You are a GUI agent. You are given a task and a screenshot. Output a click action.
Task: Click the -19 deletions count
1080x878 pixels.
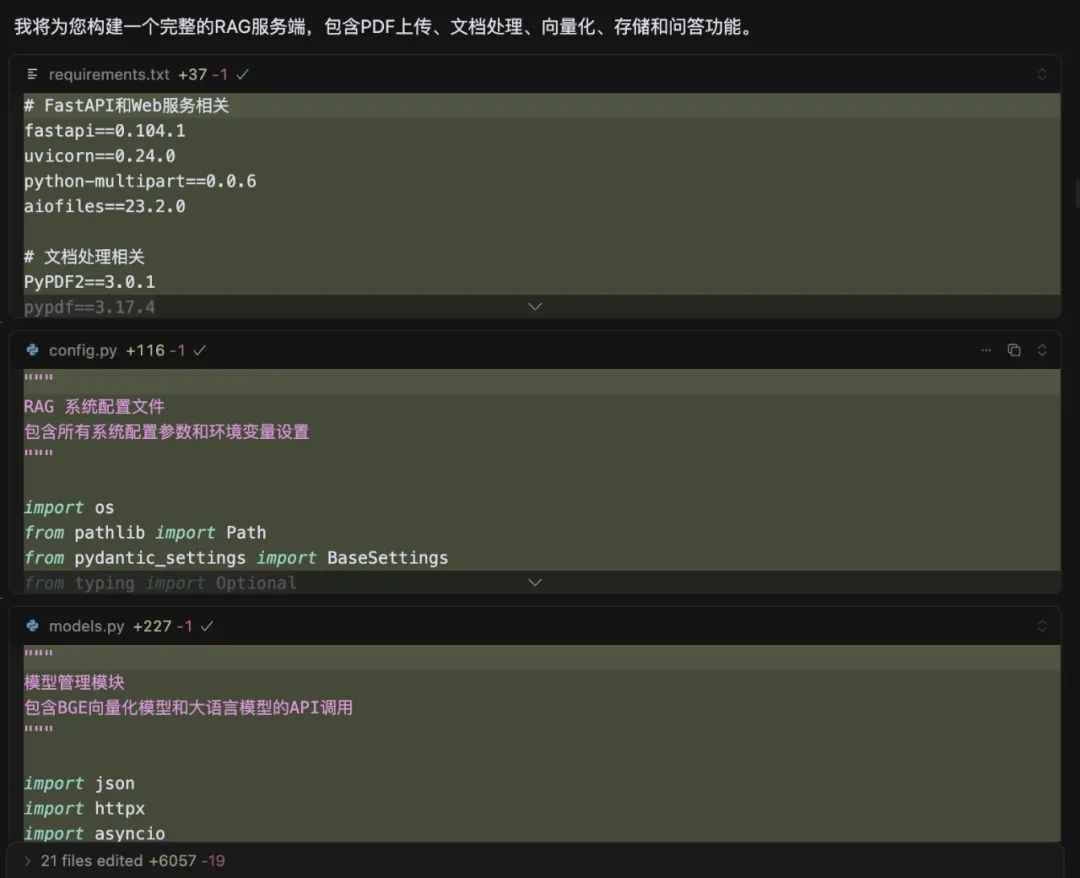pos(212,860)
